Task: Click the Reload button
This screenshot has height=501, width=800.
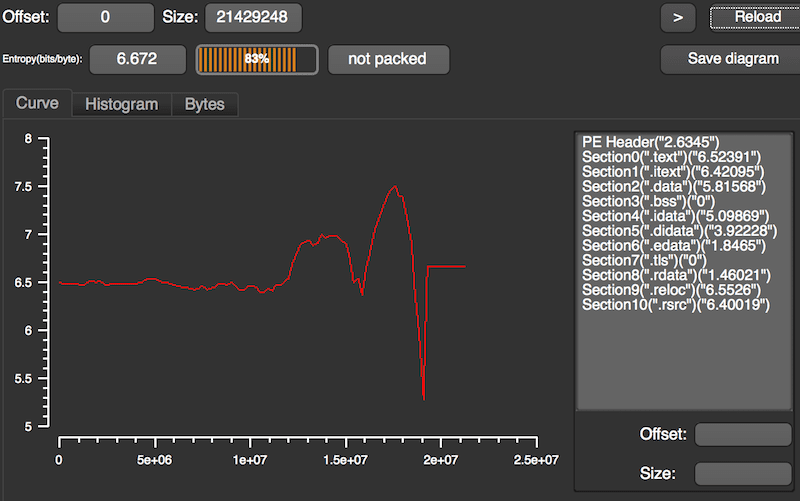Action: tap(756, 17)
